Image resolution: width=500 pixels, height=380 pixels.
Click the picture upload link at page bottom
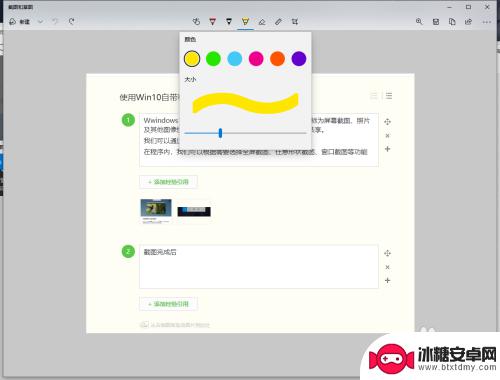[175, 325]
